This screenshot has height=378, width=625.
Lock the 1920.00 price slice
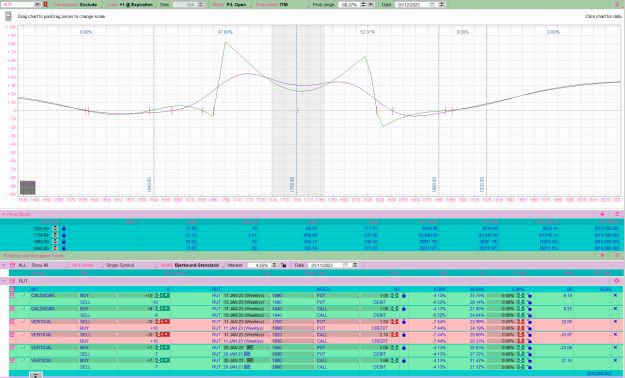coord(64,228)
